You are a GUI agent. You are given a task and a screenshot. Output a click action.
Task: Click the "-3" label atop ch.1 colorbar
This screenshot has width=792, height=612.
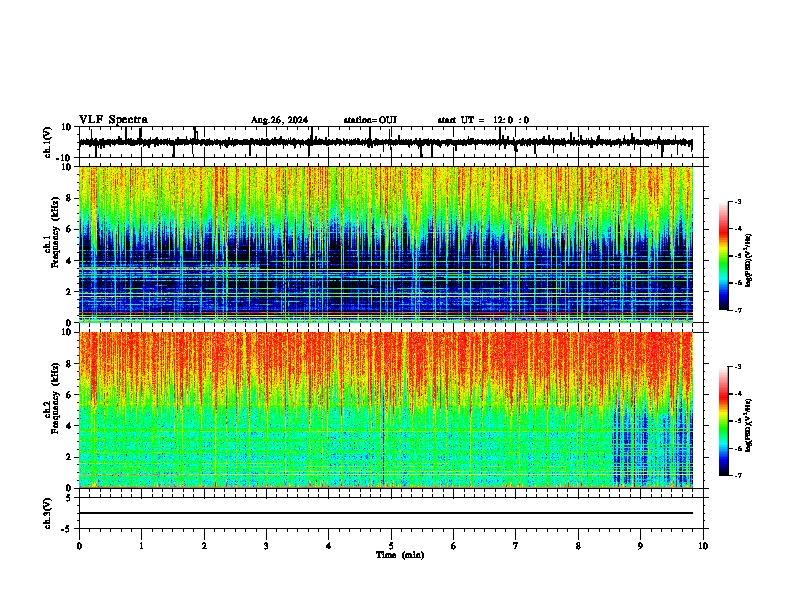click(738, 201)
